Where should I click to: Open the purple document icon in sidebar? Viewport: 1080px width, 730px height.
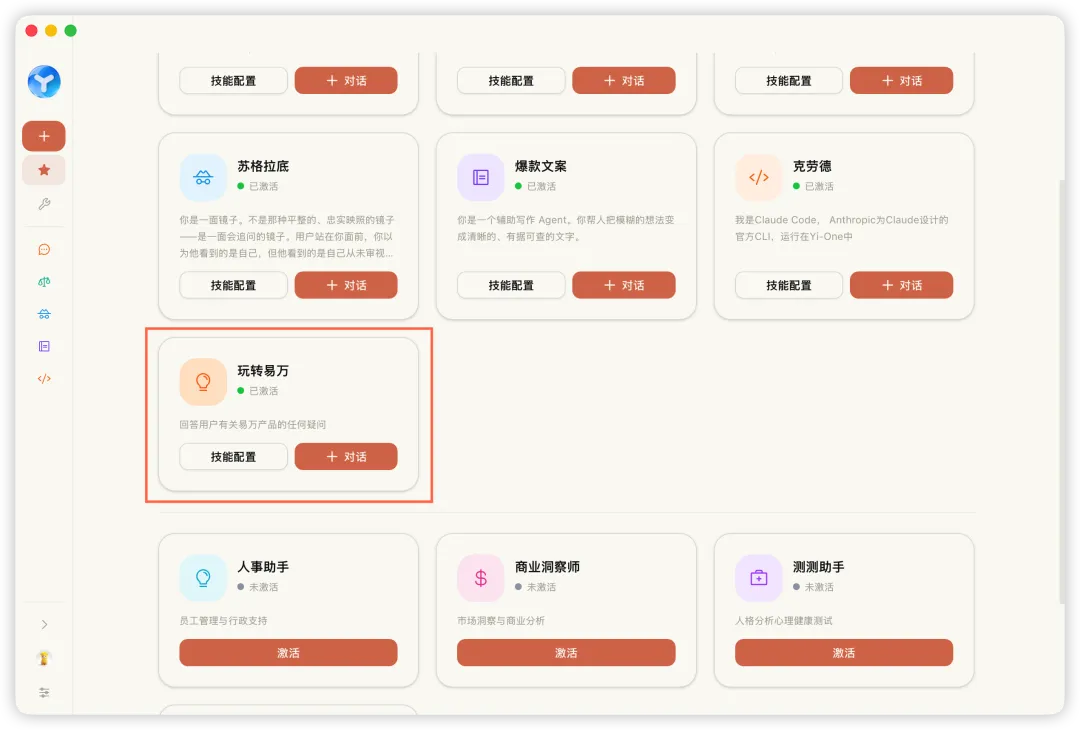click(44, 346)
